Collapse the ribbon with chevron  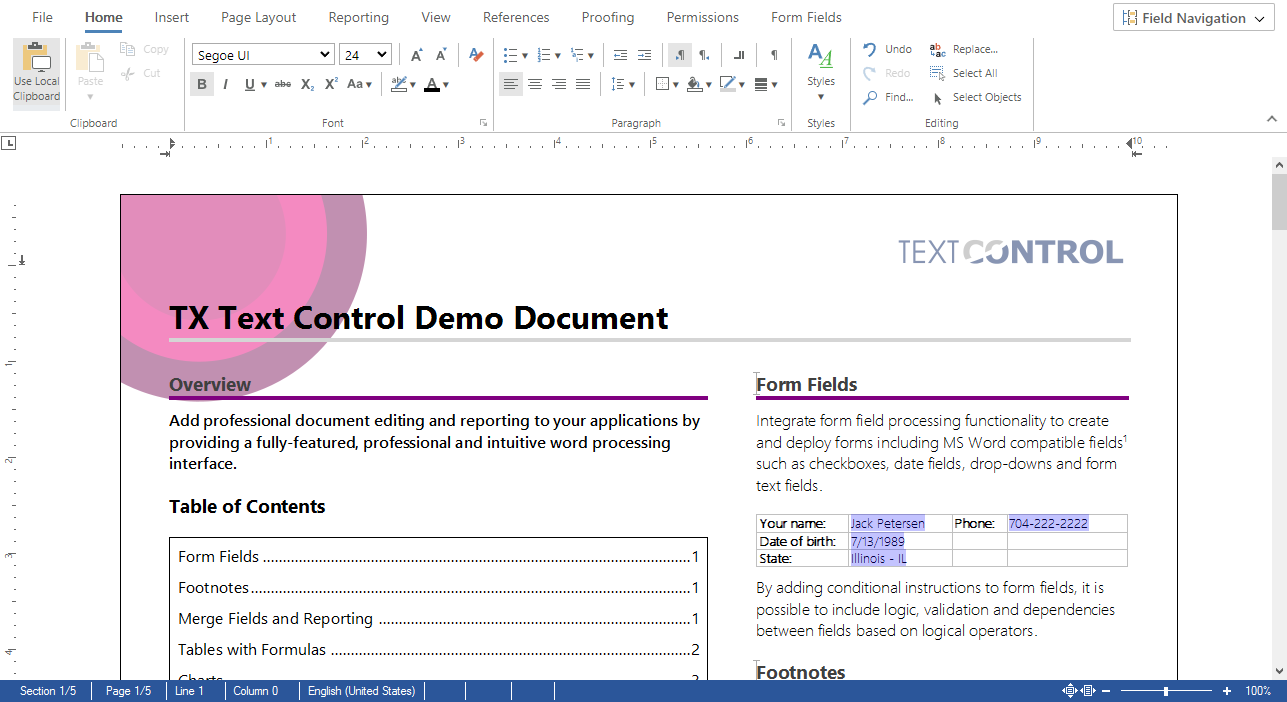tap(1272, 119)
